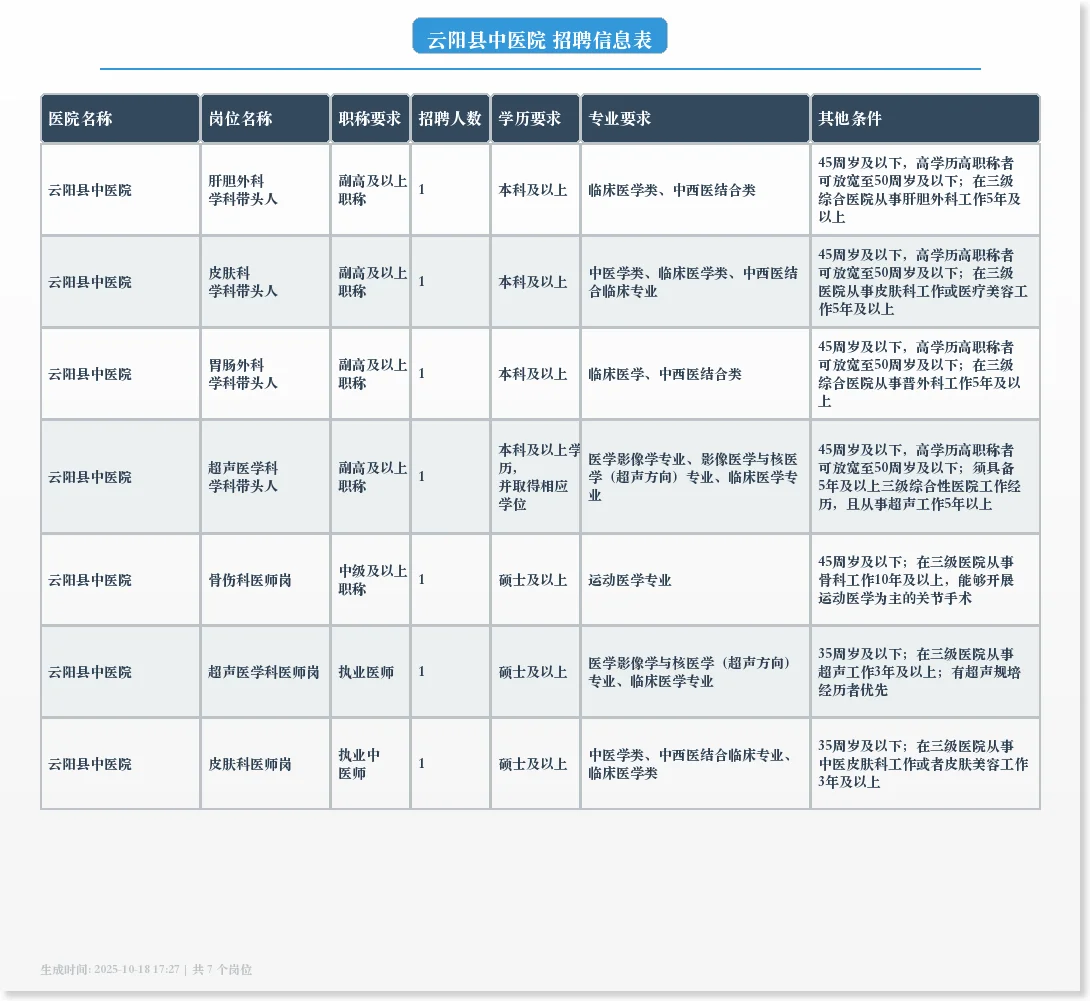Click footer 生成时间 2025-10-18 17:27 text

tap(110, 969)
